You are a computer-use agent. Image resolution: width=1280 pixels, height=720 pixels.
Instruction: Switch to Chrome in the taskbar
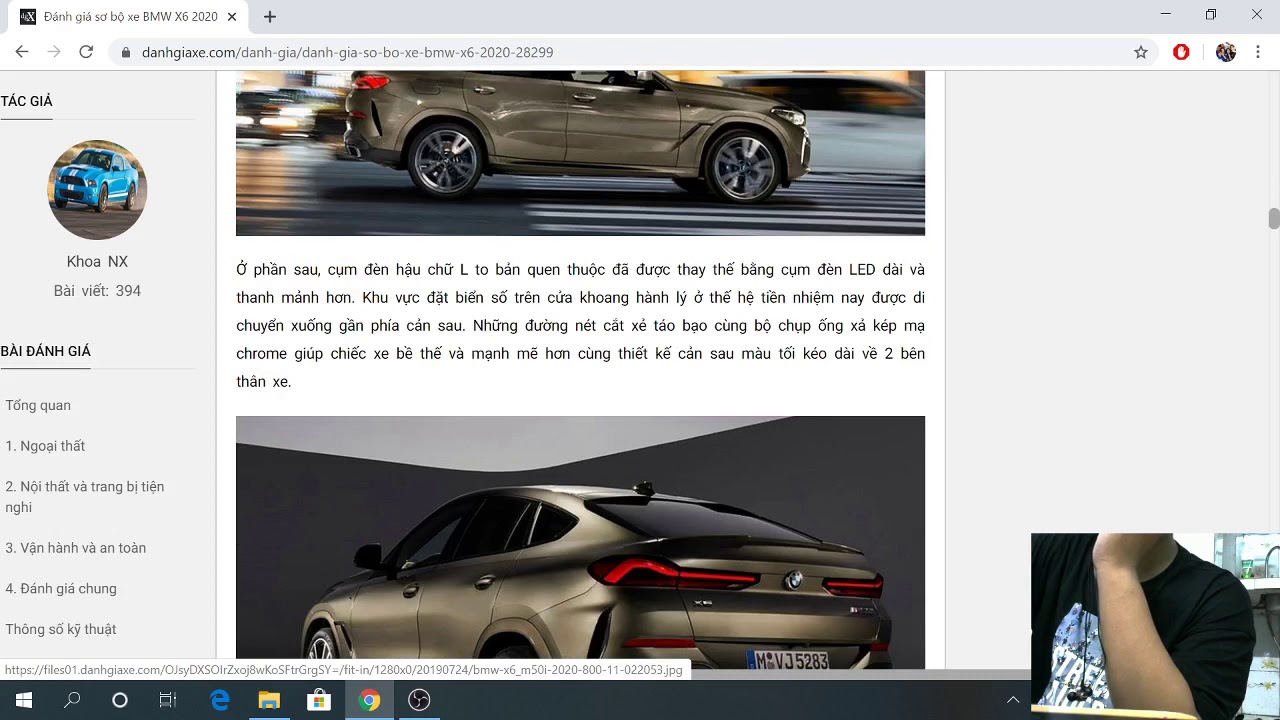[370, 700]
